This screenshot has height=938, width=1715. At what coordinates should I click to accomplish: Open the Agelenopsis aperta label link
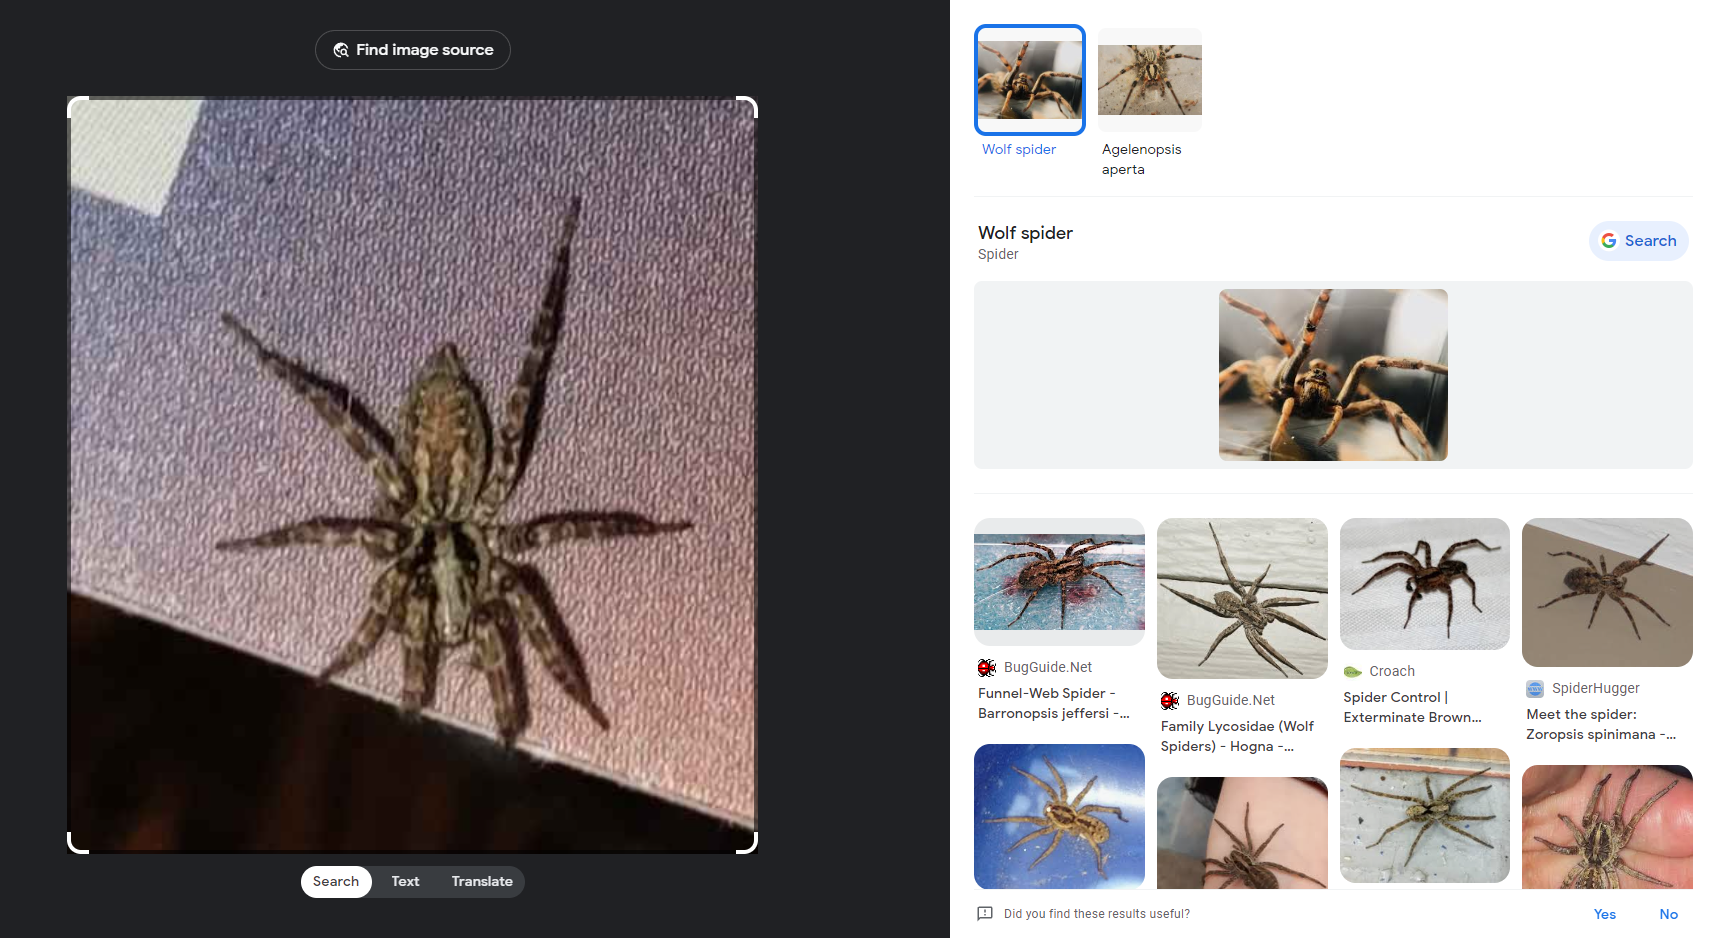(1142, 159)
